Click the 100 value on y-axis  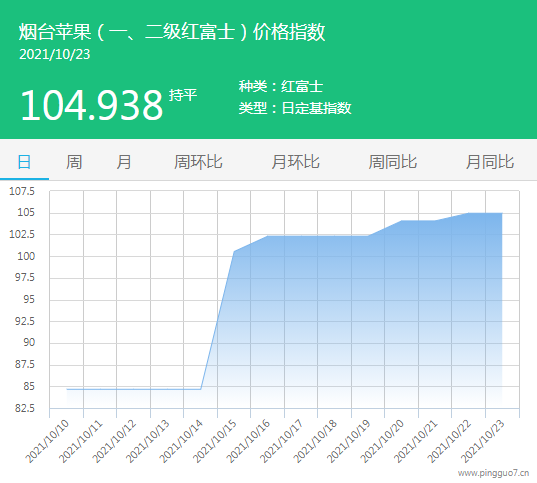(x=26, y=256)
